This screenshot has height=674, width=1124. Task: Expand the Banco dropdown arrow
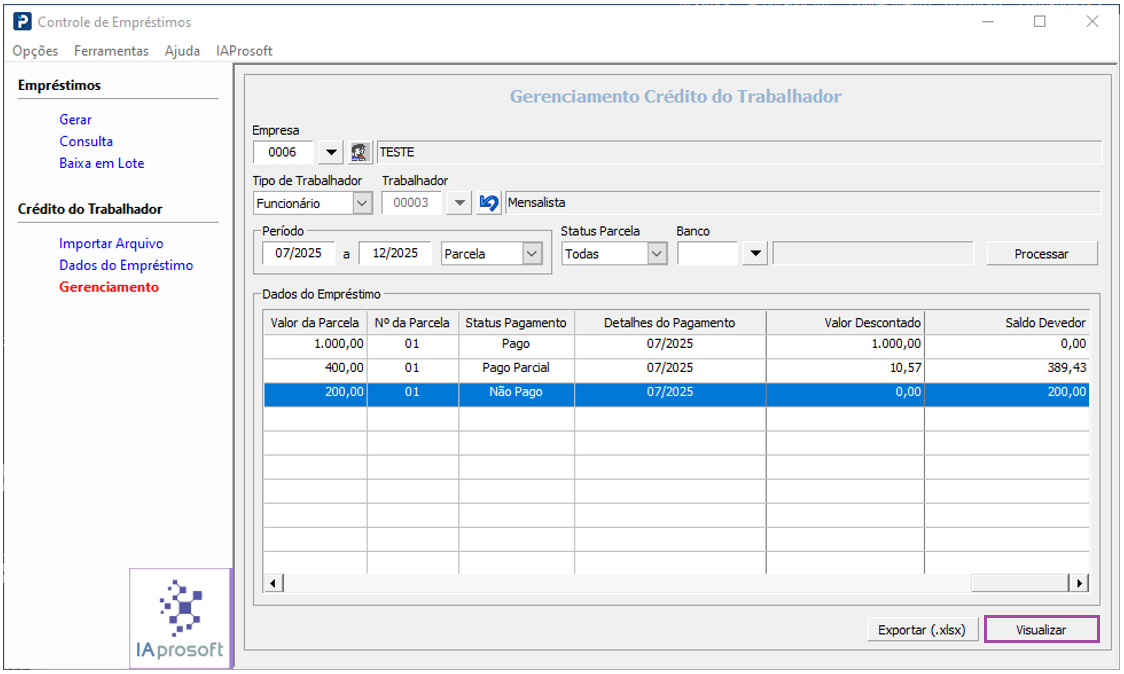tap(756, 254)
